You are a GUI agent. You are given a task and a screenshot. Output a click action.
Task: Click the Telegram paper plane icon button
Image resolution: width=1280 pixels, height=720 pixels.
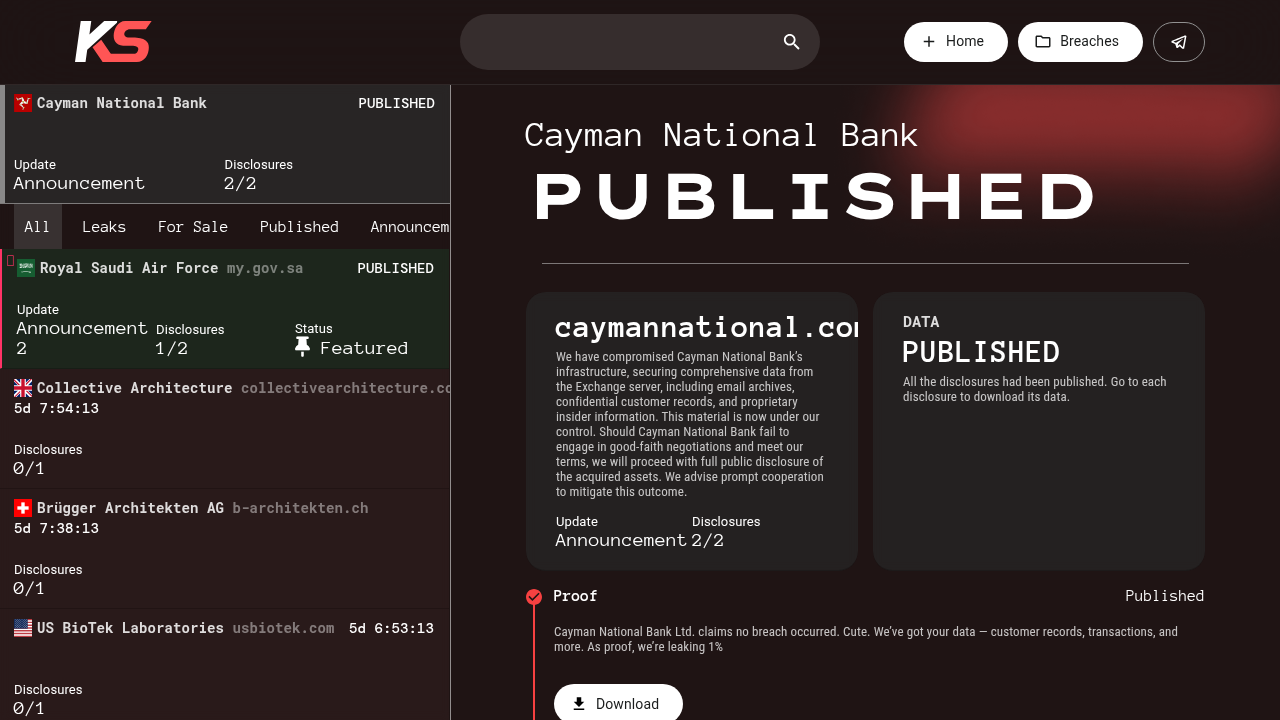[1179, 42]
